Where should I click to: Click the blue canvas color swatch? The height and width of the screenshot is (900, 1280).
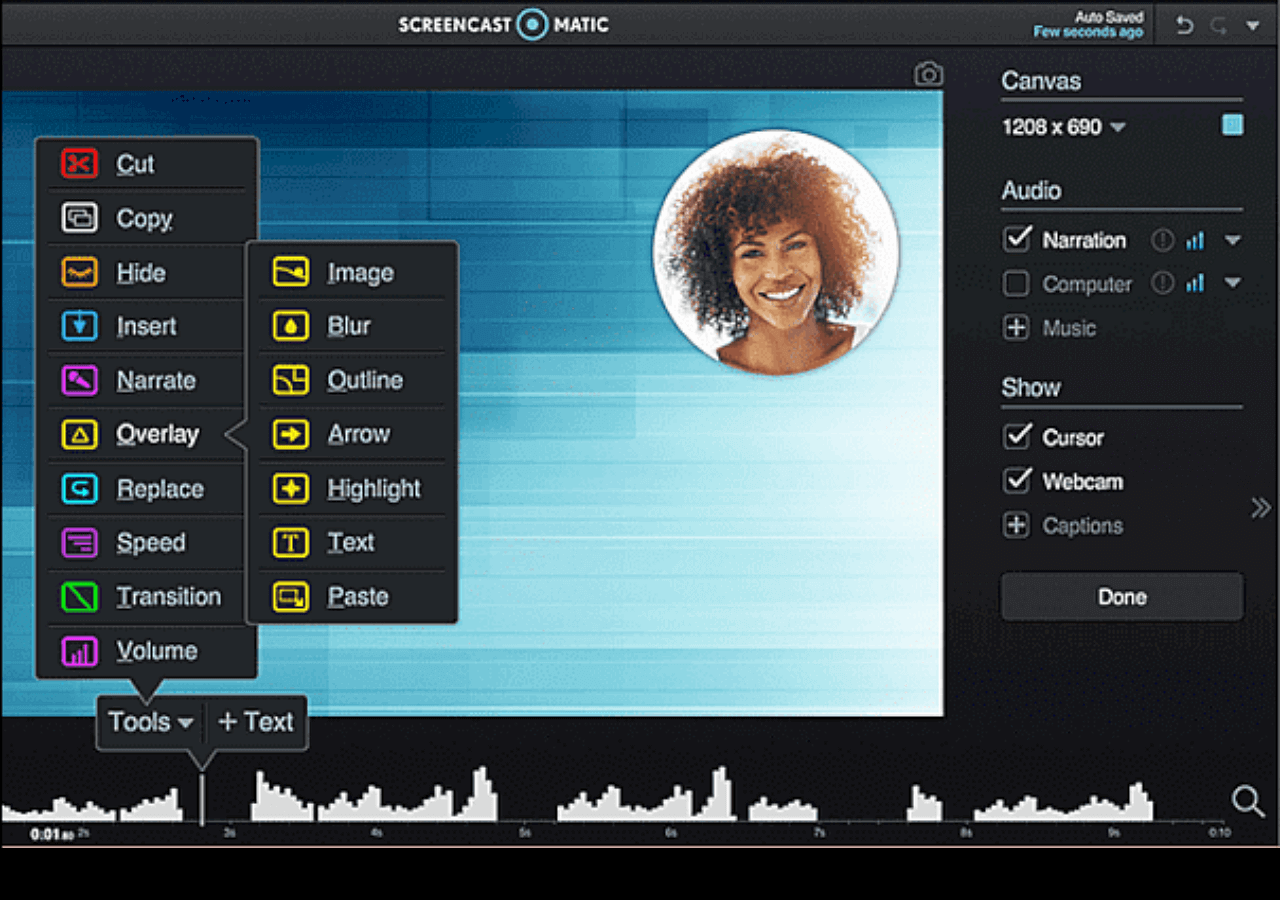point(1233,125)
